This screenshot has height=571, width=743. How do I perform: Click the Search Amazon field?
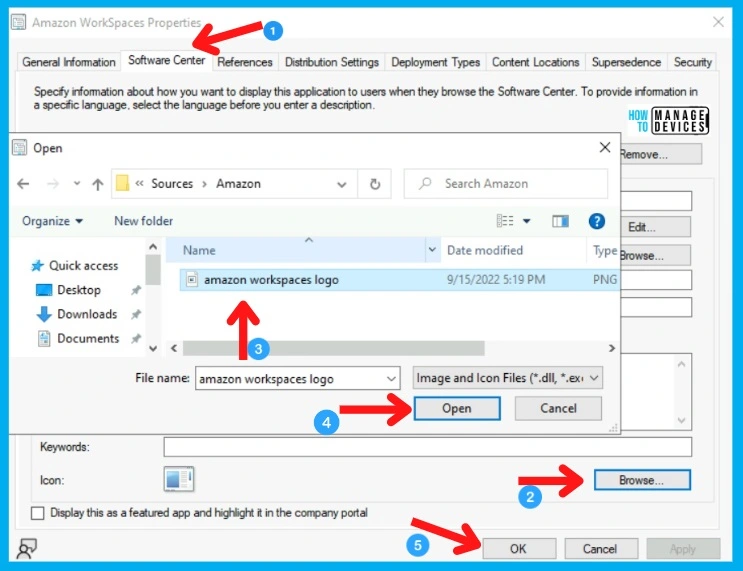pos(505,184)
